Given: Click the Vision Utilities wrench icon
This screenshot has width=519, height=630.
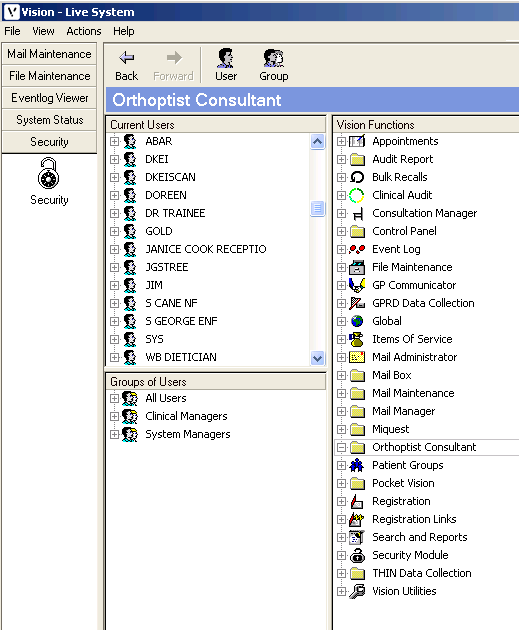Looking at the screenshot, I should coord(357,591).
